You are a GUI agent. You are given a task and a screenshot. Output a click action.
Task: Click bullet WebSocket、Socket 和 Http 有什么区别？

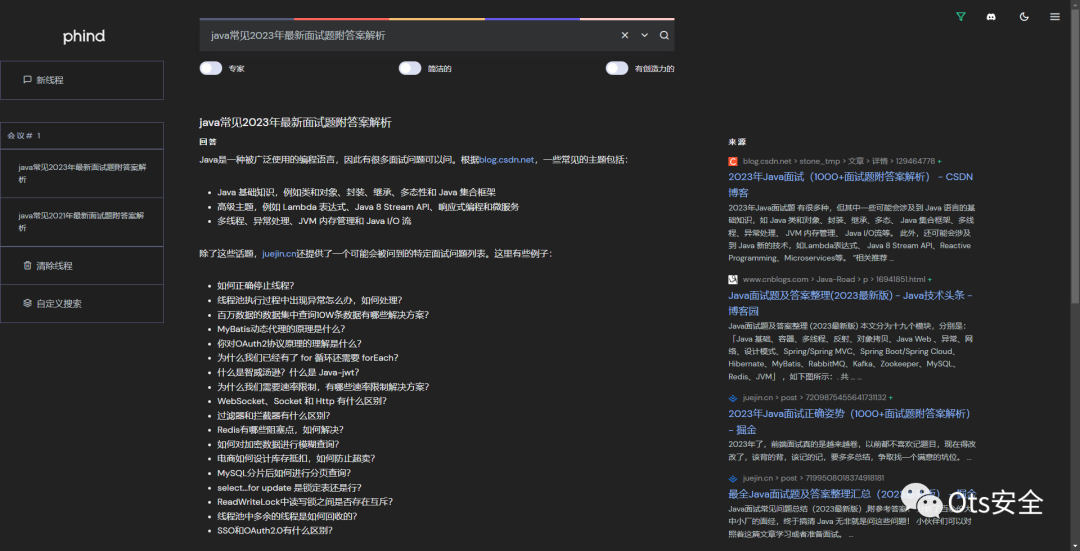click(x=302, y=401)
